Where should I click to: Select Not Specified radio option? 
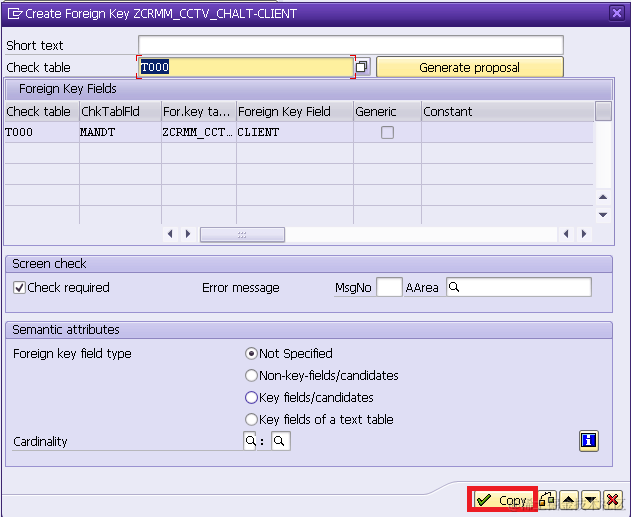coord(251,354)
